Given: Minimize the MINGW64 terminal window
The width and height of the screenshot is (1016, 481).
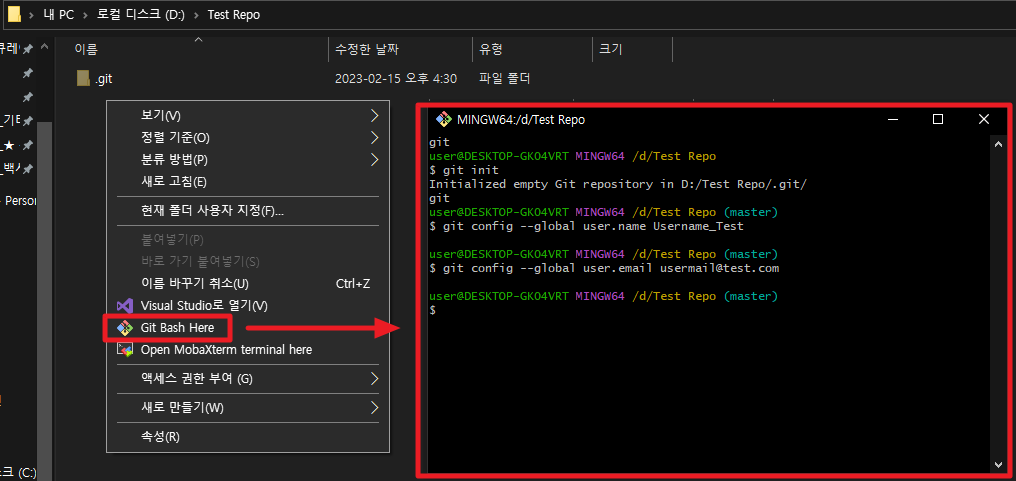Looking at the screenshot, I should point(894,119).
